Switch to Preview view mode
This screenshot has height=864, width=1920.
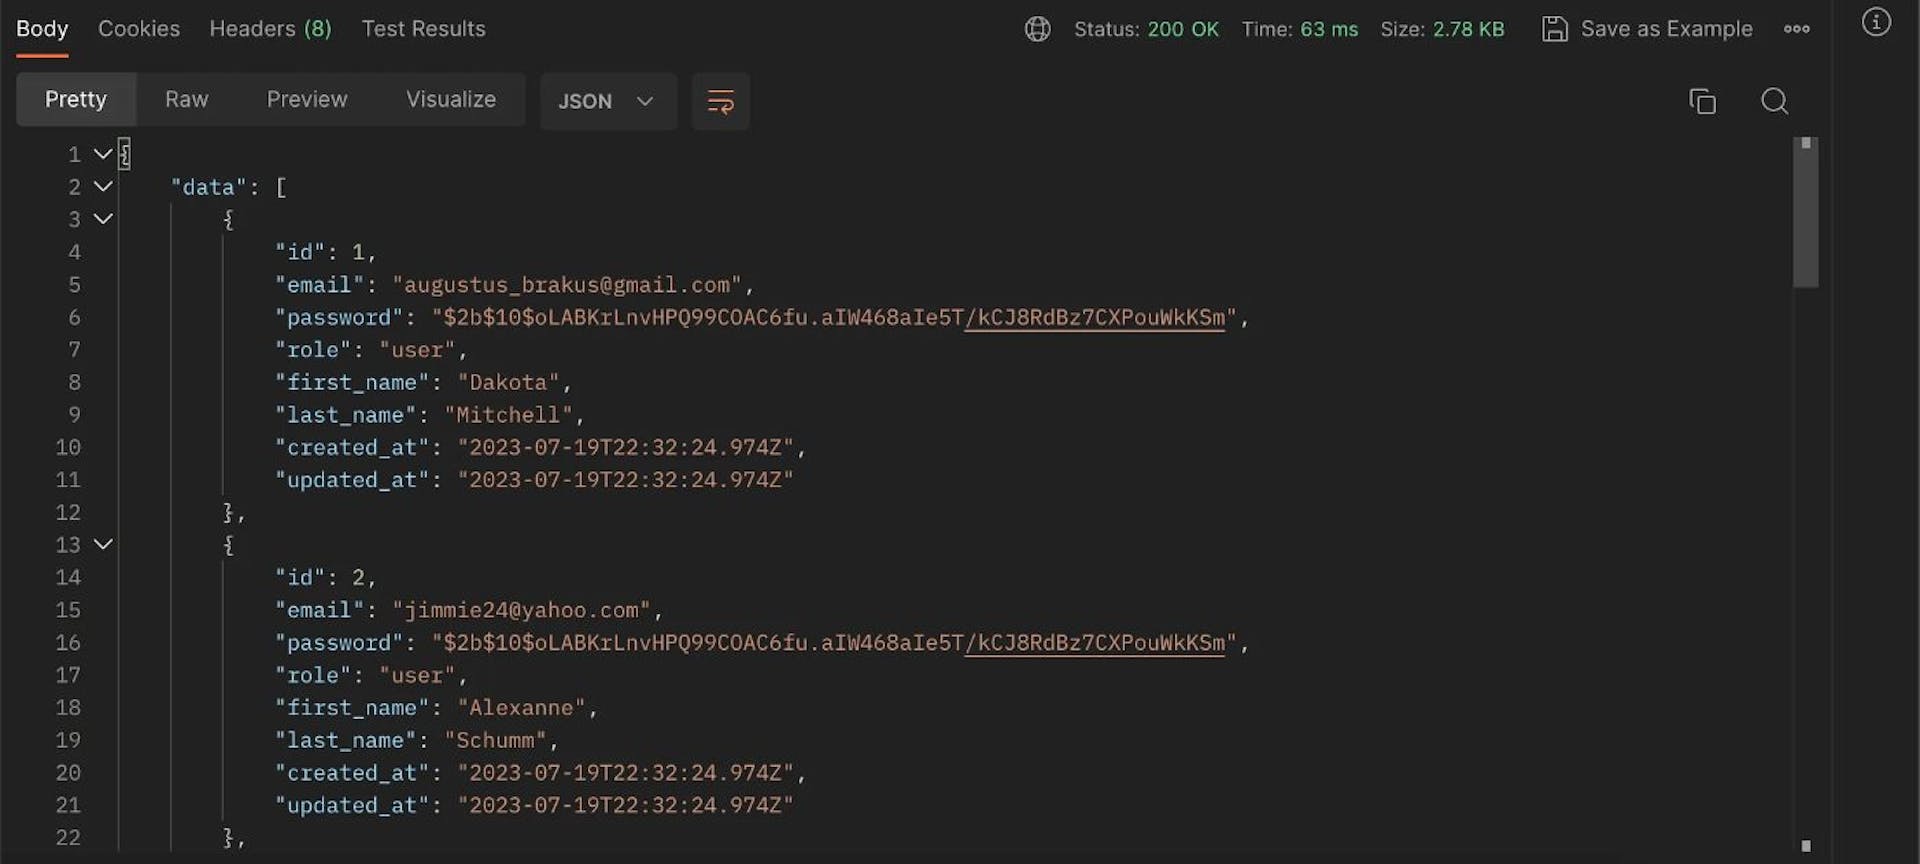click(x=306, y=99)
